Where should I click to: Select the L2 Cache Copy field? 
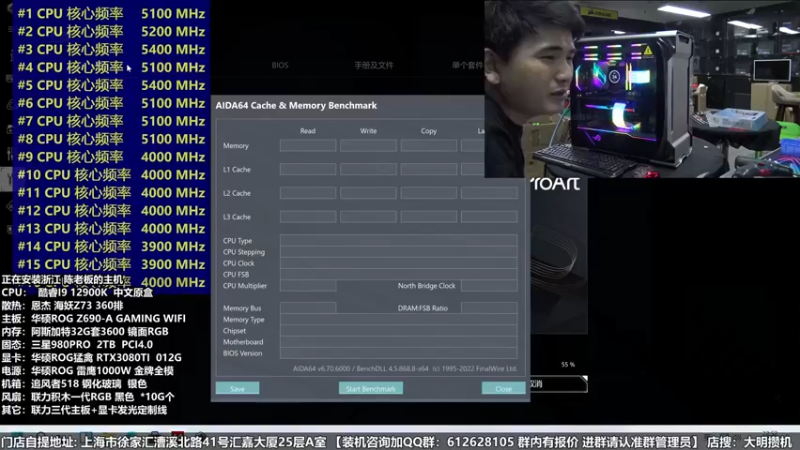[x=429, y=193]
